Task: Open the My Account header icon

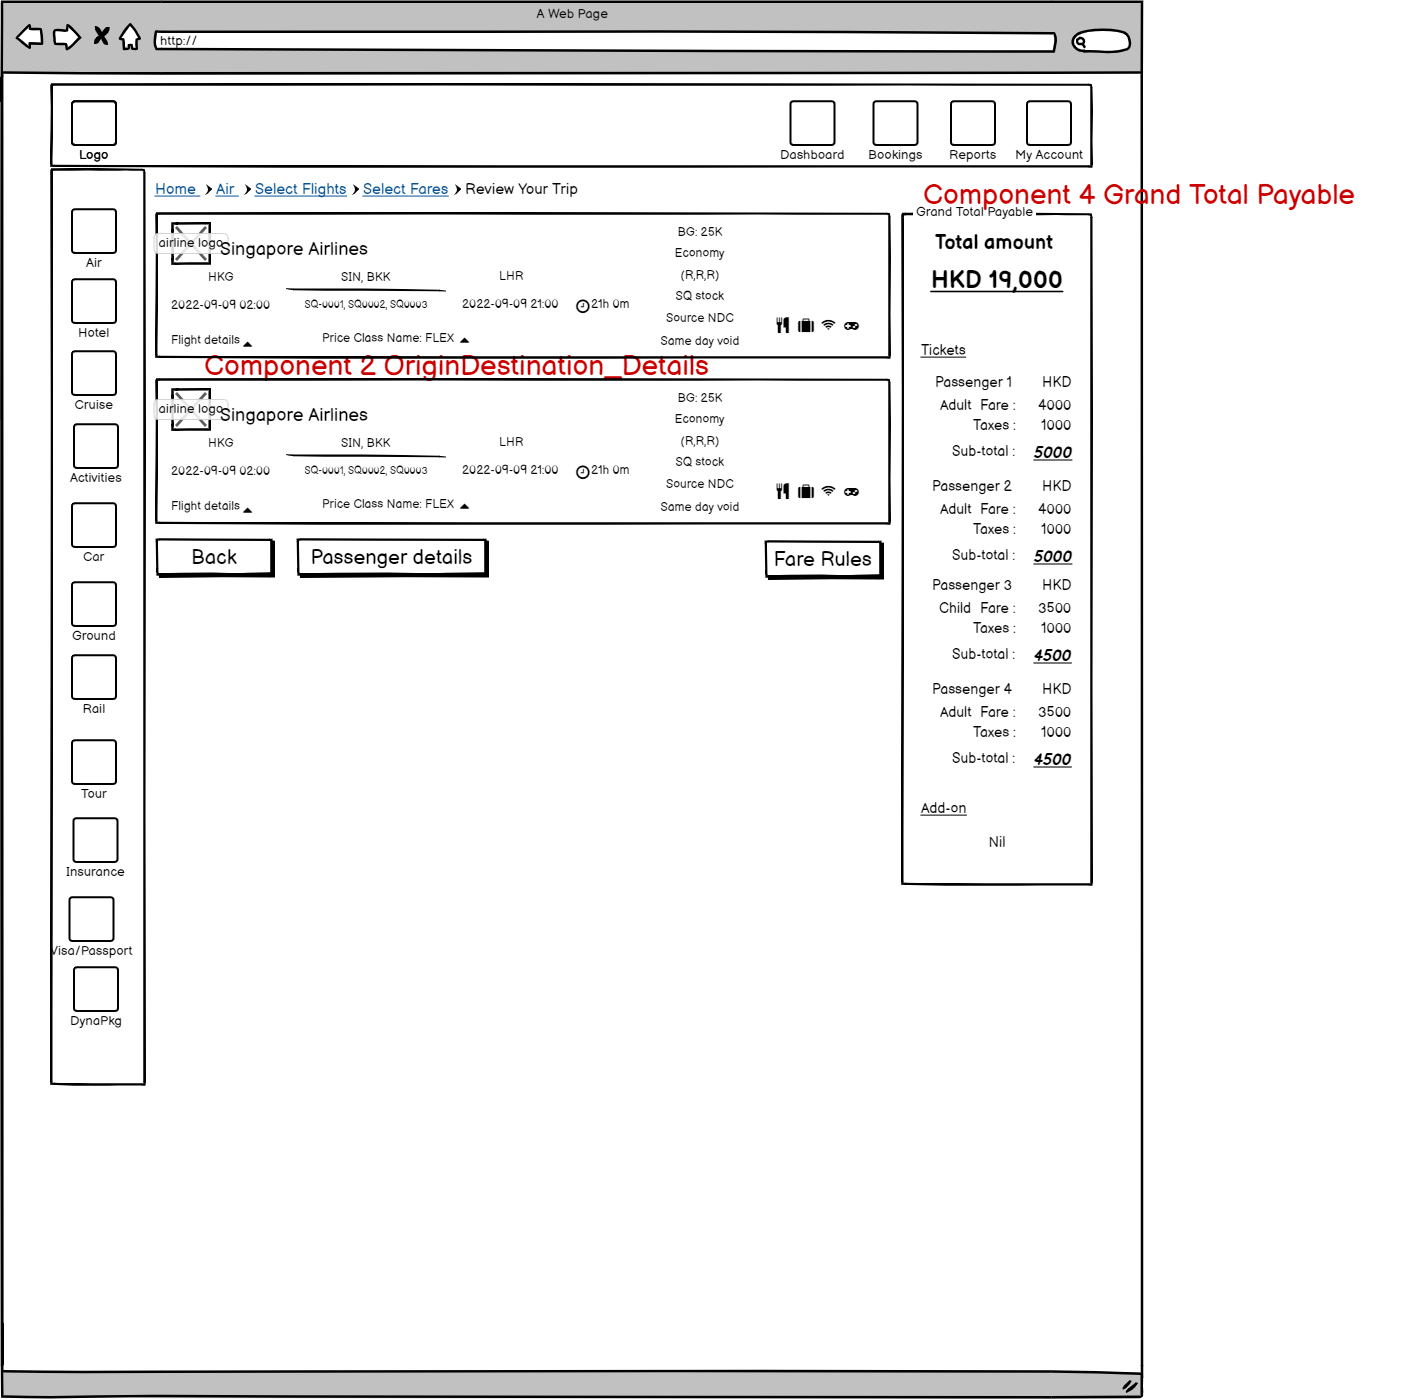Action: [x=1048, y=124]
